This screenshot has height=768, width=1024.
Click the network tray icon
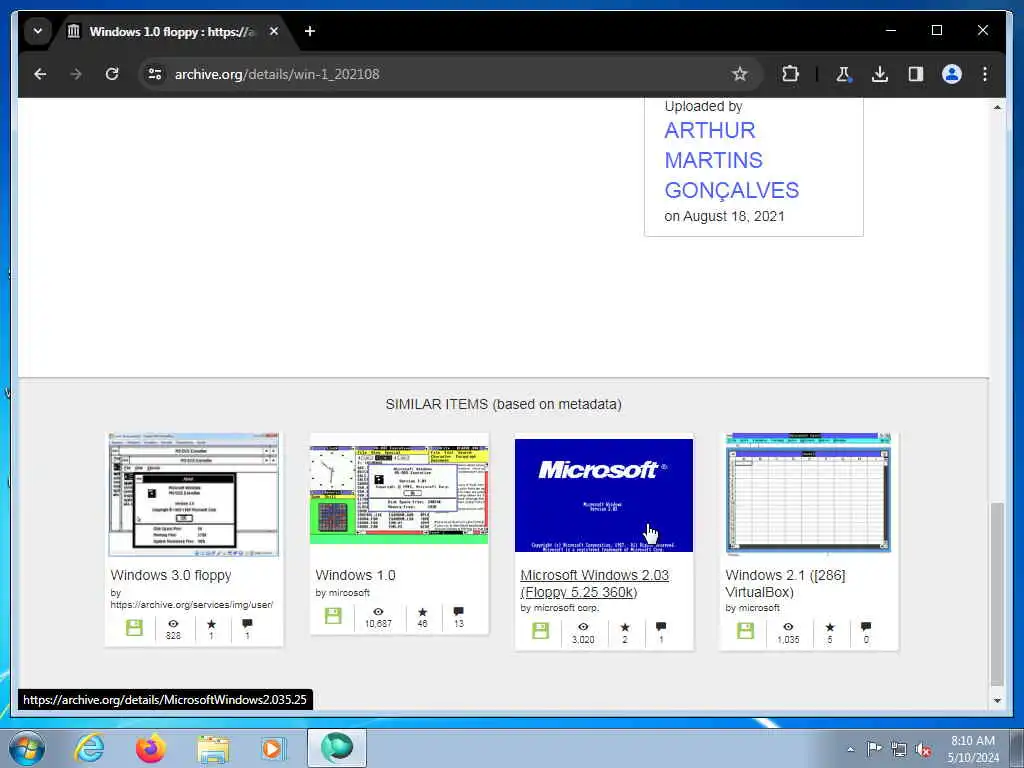(x=899, y=750)
